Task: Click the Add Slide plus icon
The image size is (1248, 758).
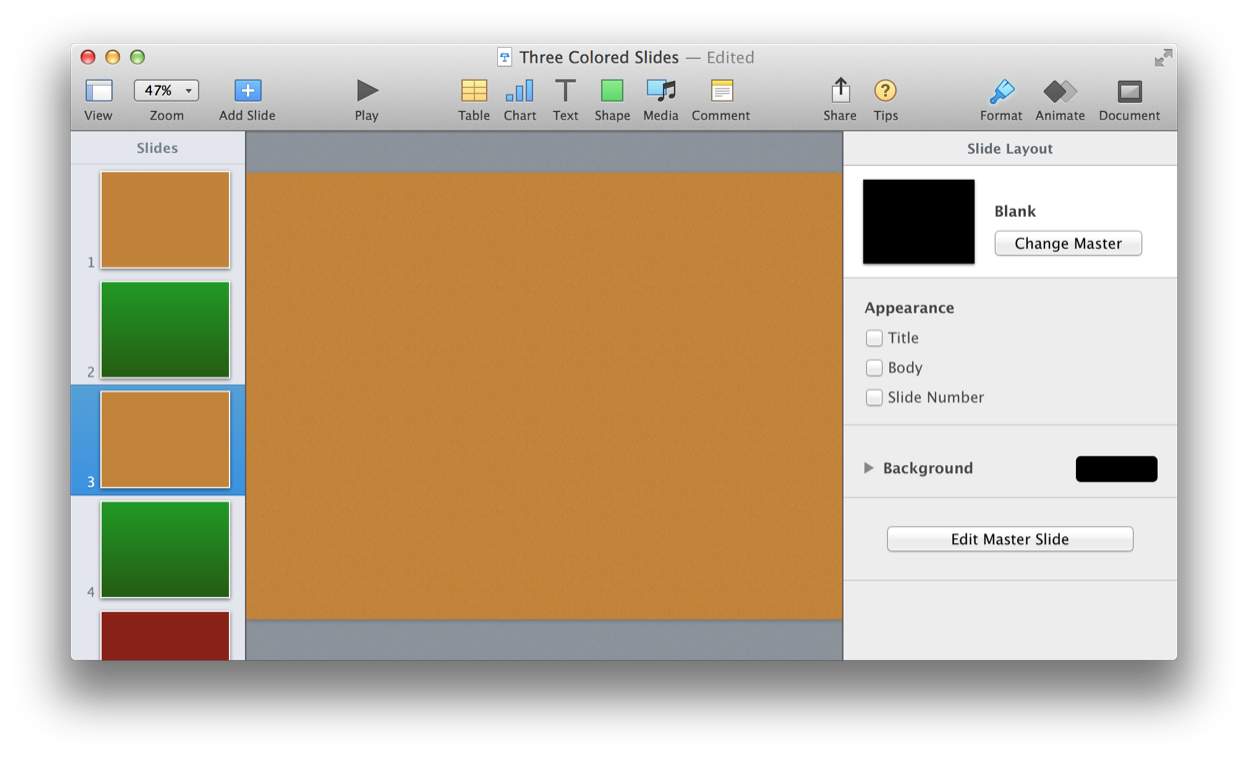Action: click(247, 91)
